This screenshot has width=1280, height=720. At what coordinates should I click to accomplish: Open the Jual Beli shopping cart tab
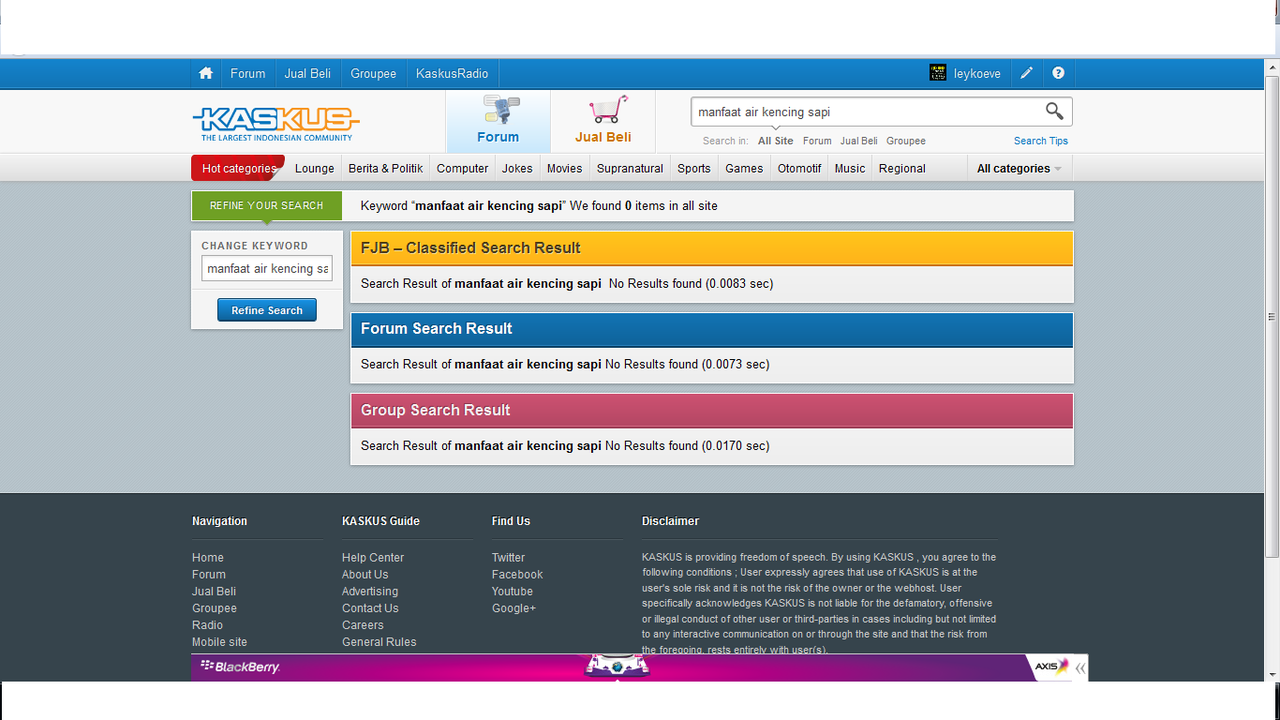tap(603, 122)
